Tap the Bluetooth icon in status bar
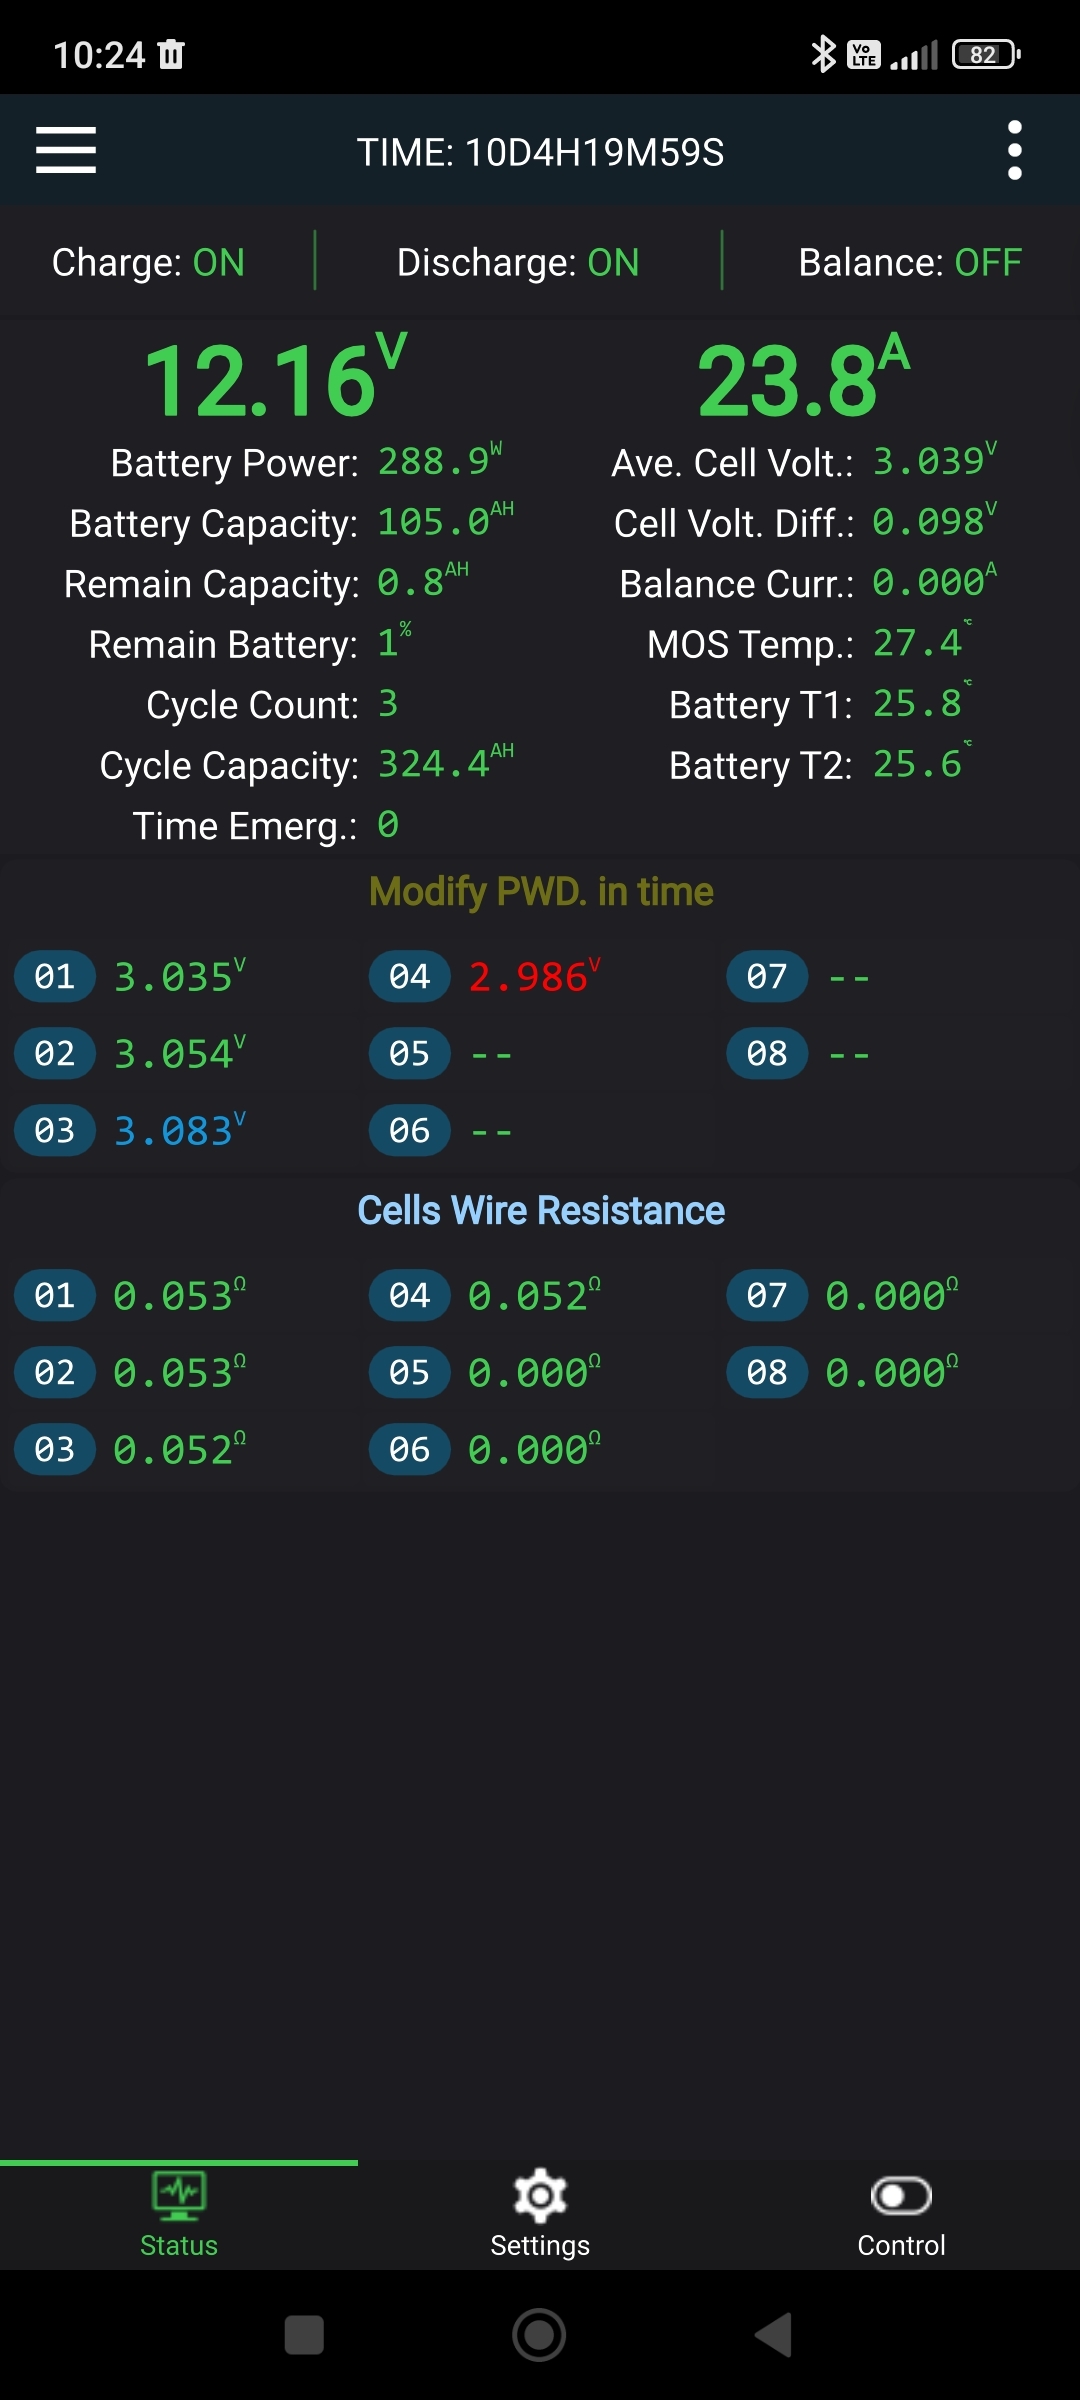 point(822,54)
